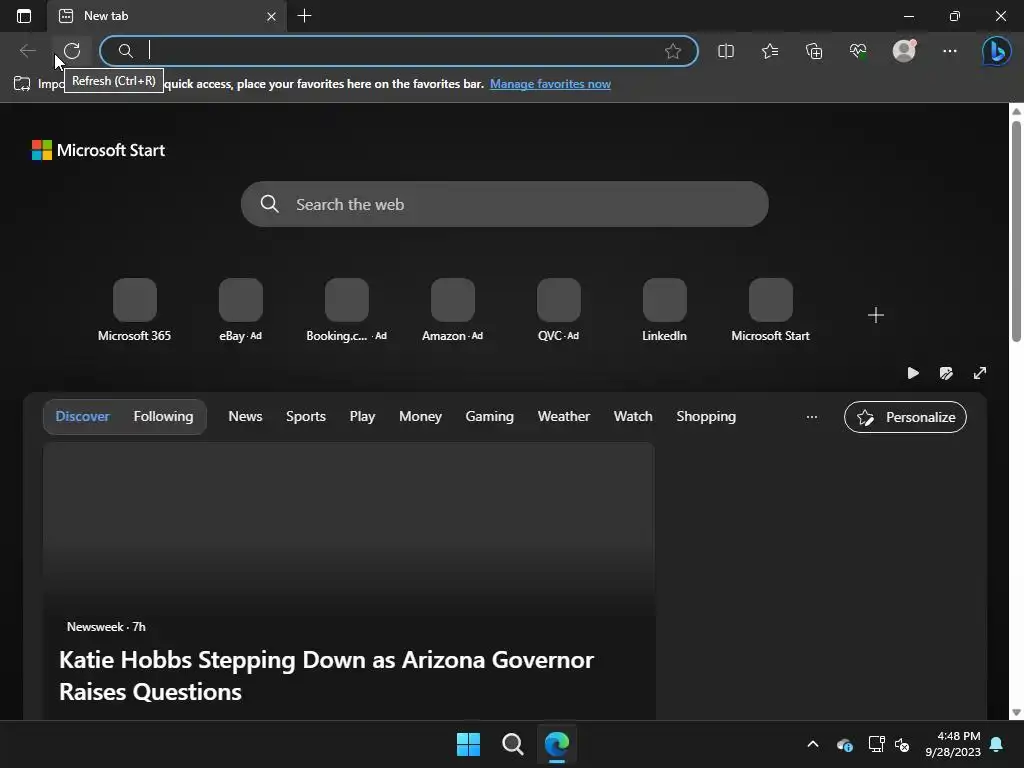Open Settings and more ellipsis menu
1024x768 pixels.
(x=950, y=51)
